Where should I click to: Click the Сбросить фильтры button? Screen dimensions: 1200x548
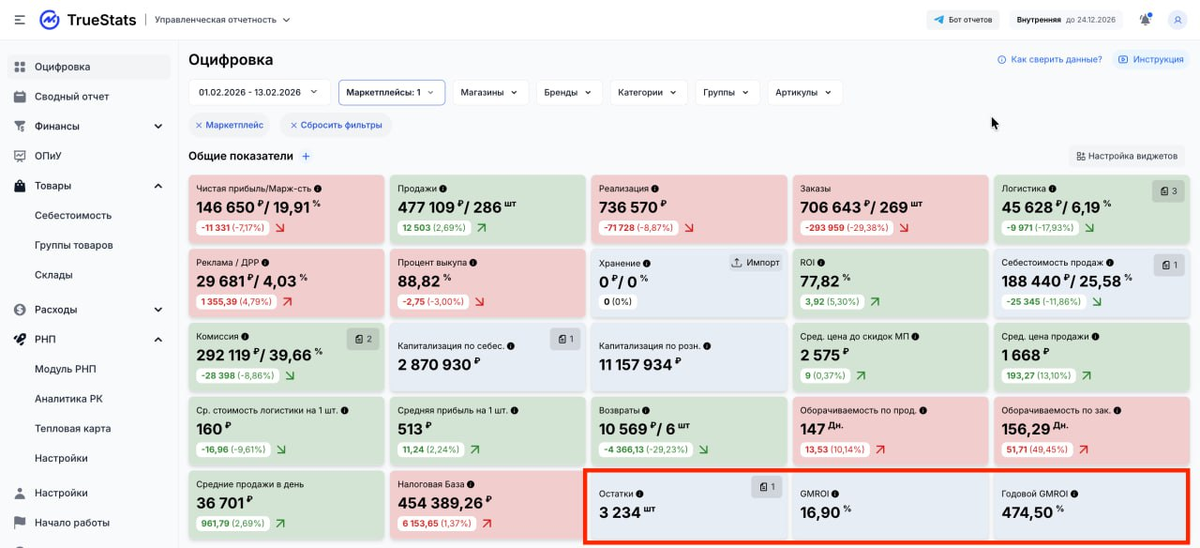point(335,125)
